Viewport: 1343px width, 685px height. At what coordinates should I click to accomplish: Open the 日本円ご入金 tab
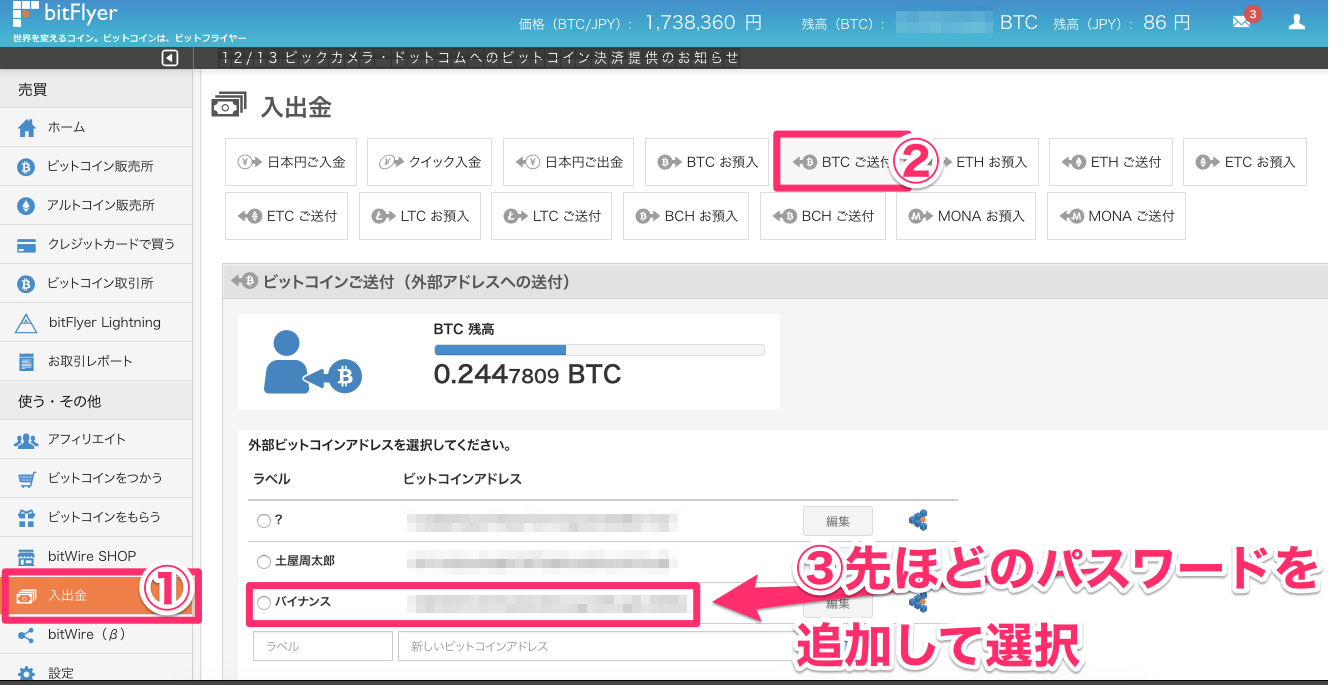point(291,162)
